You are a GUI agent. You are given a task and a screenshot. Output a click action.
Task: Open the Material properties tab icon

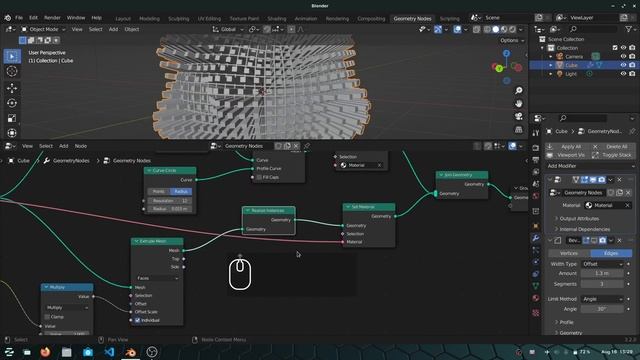tap(536, 298)
